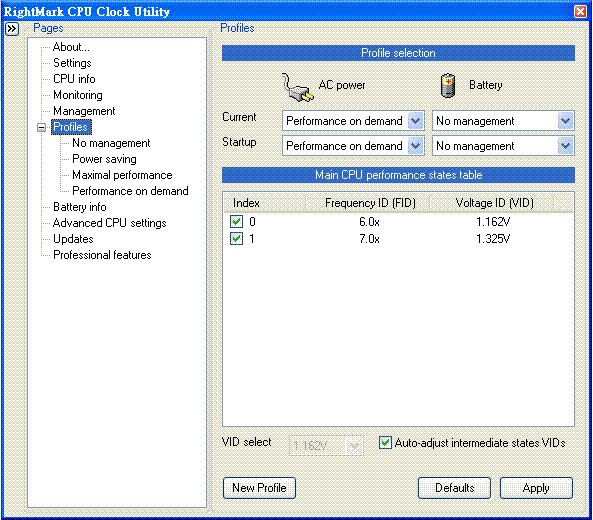This screenshot has width=593, height=520.
Task: Click the Profile selection header bar
Action: (398, 53)
